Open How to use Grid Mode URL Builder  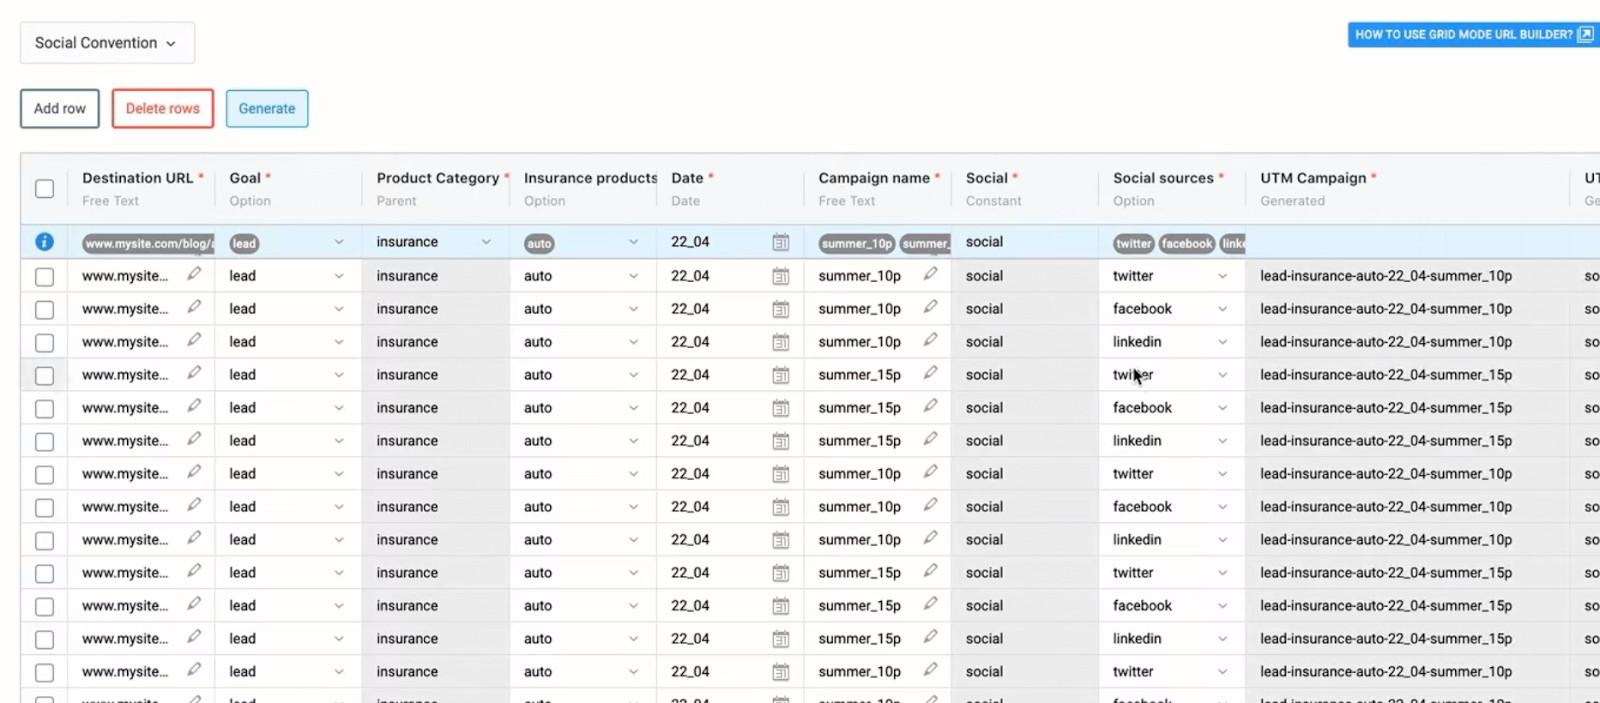(x=1473, y=34)
